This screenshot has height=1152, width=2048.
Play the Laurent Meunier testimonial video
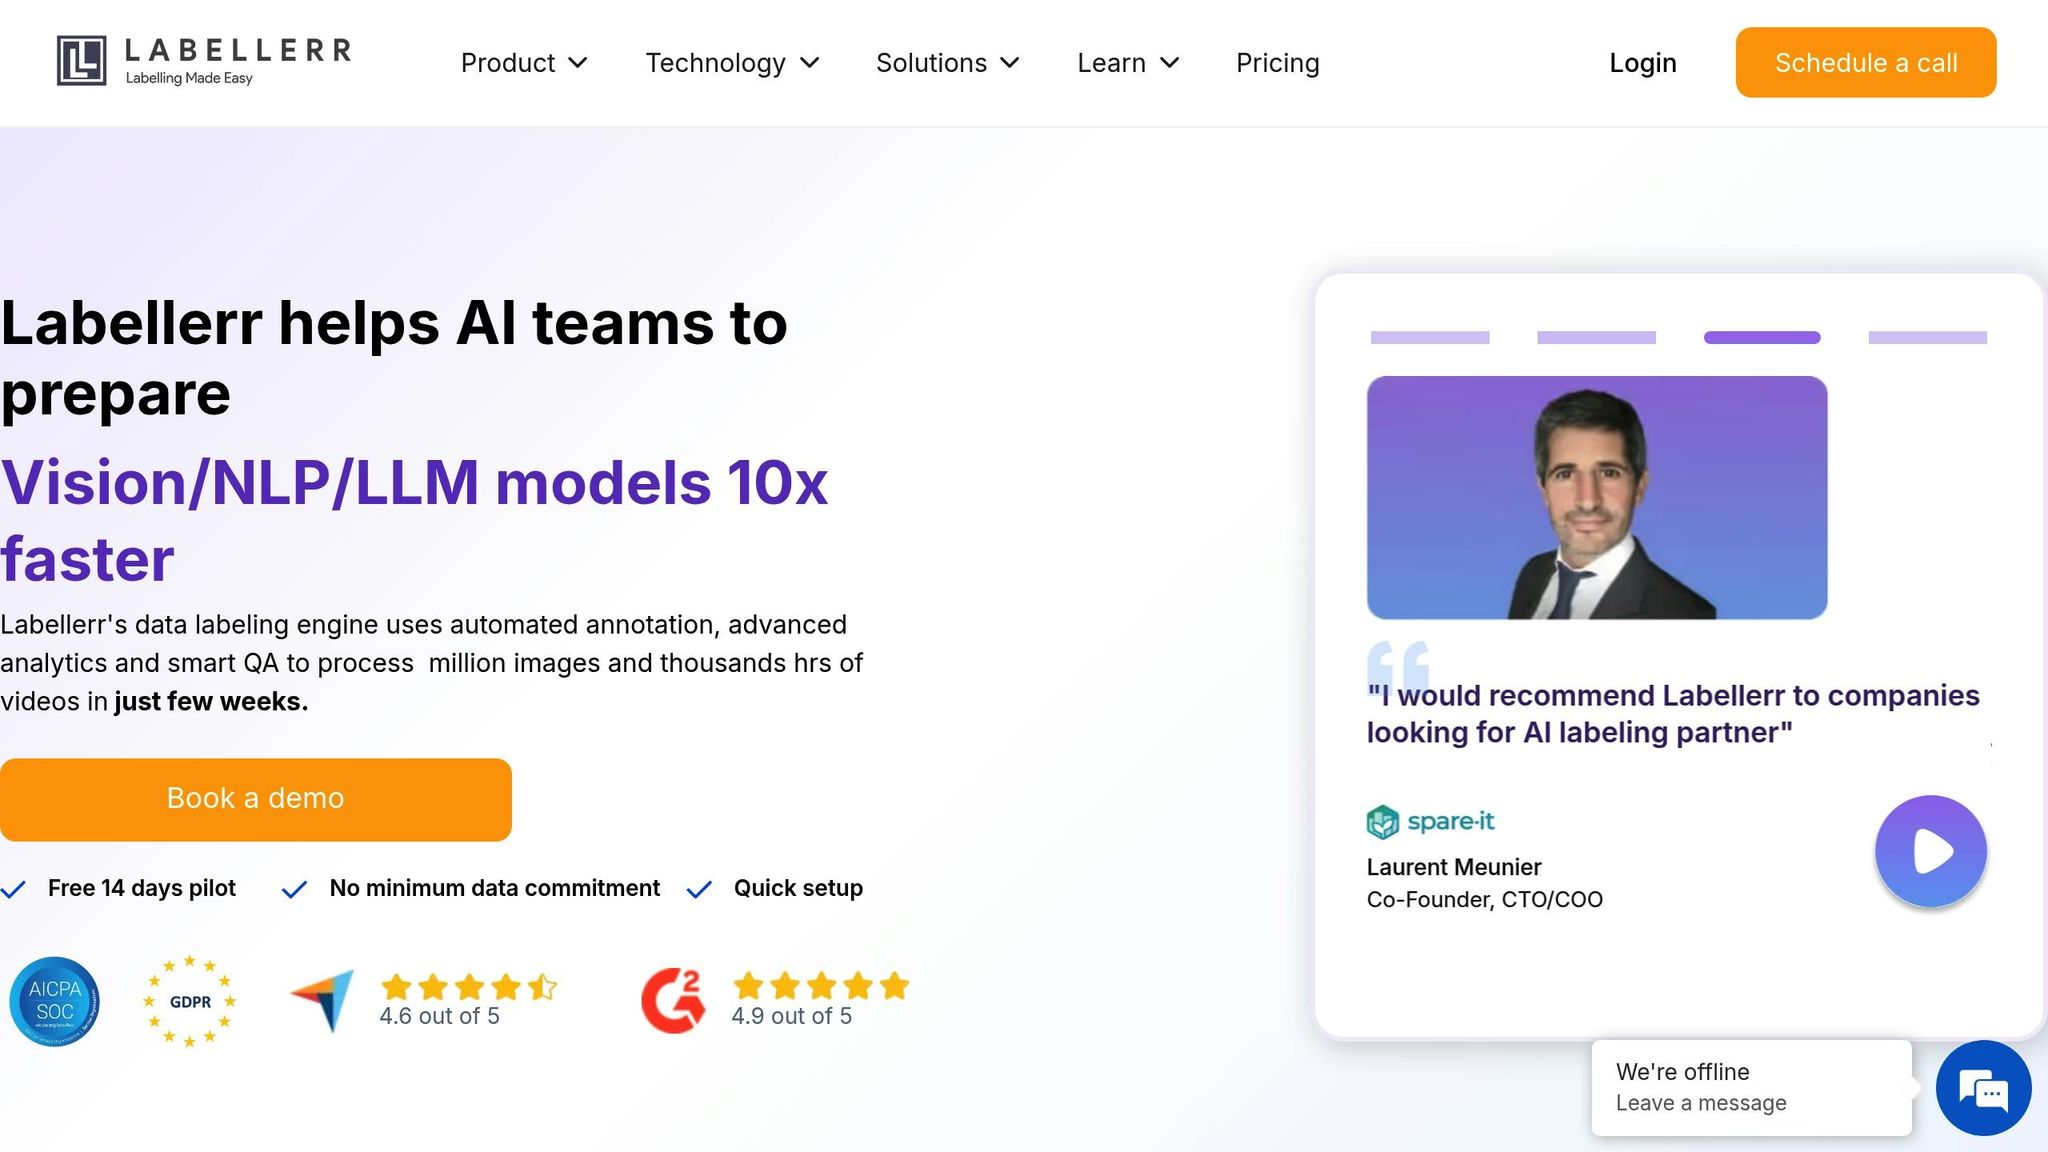[x=1930, y=851]
